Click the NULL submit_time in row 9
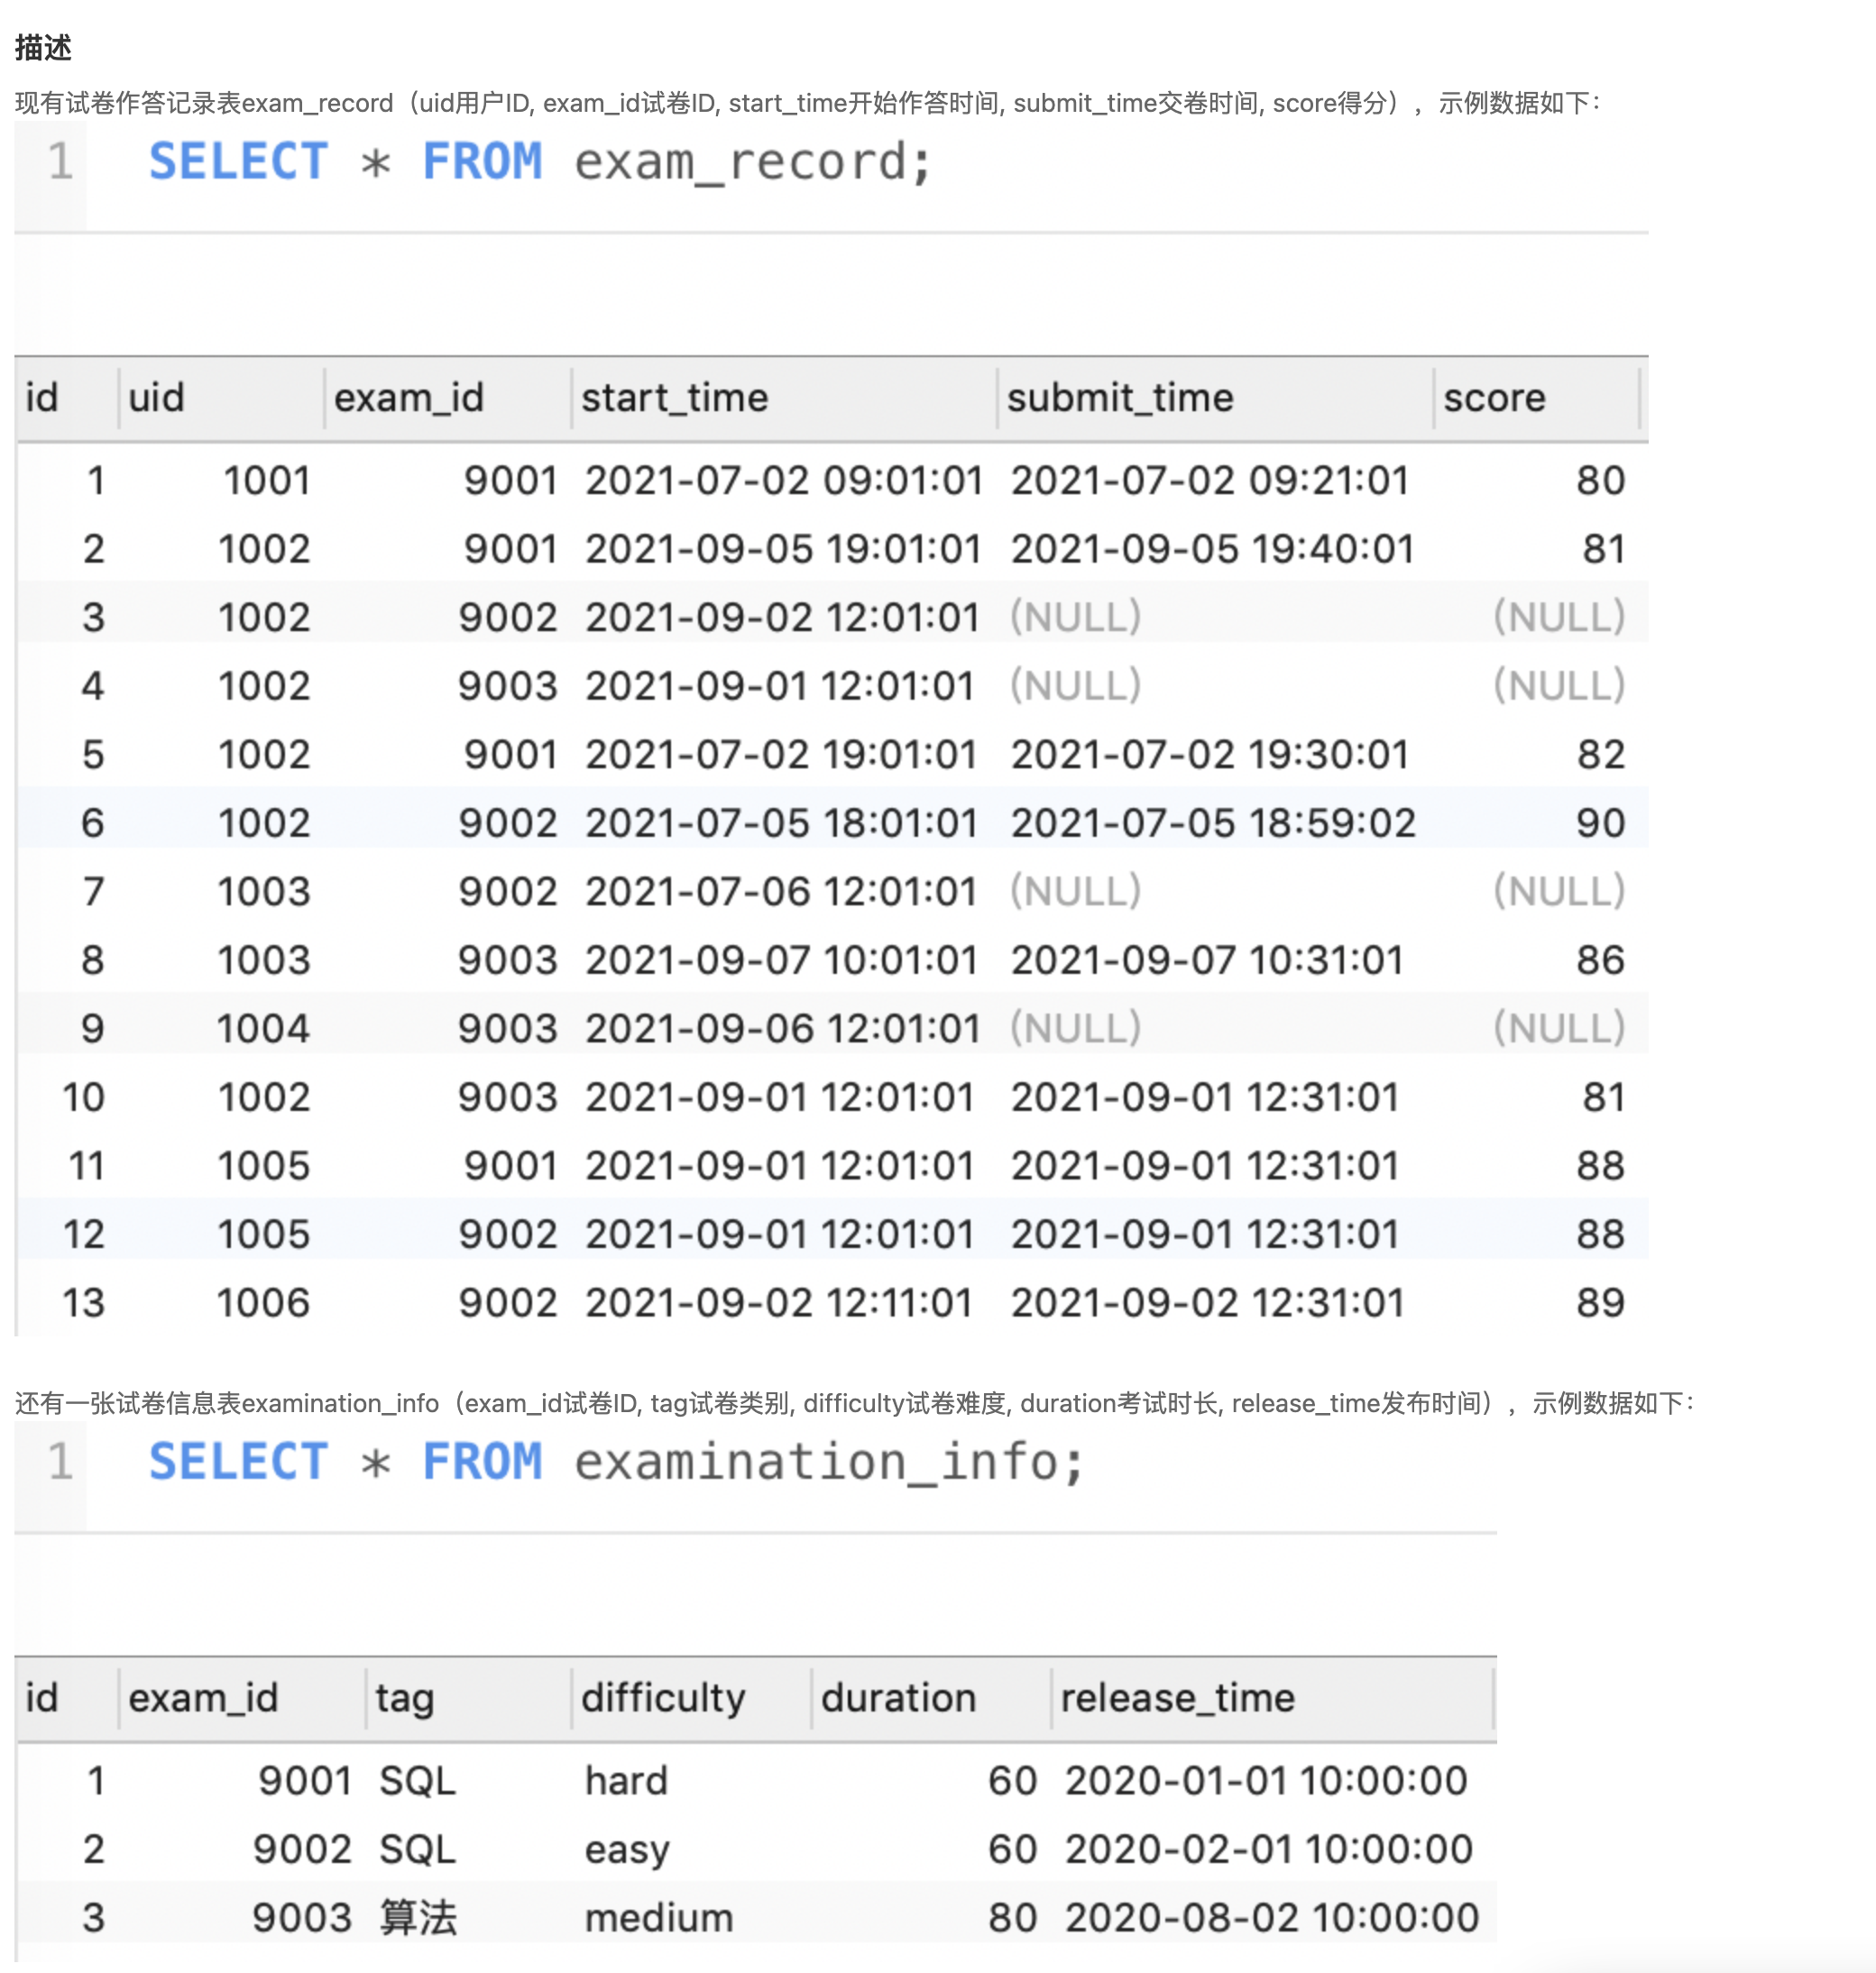Image resolution: width=1876 pixels, height=1973 pixels. 1075,1028
